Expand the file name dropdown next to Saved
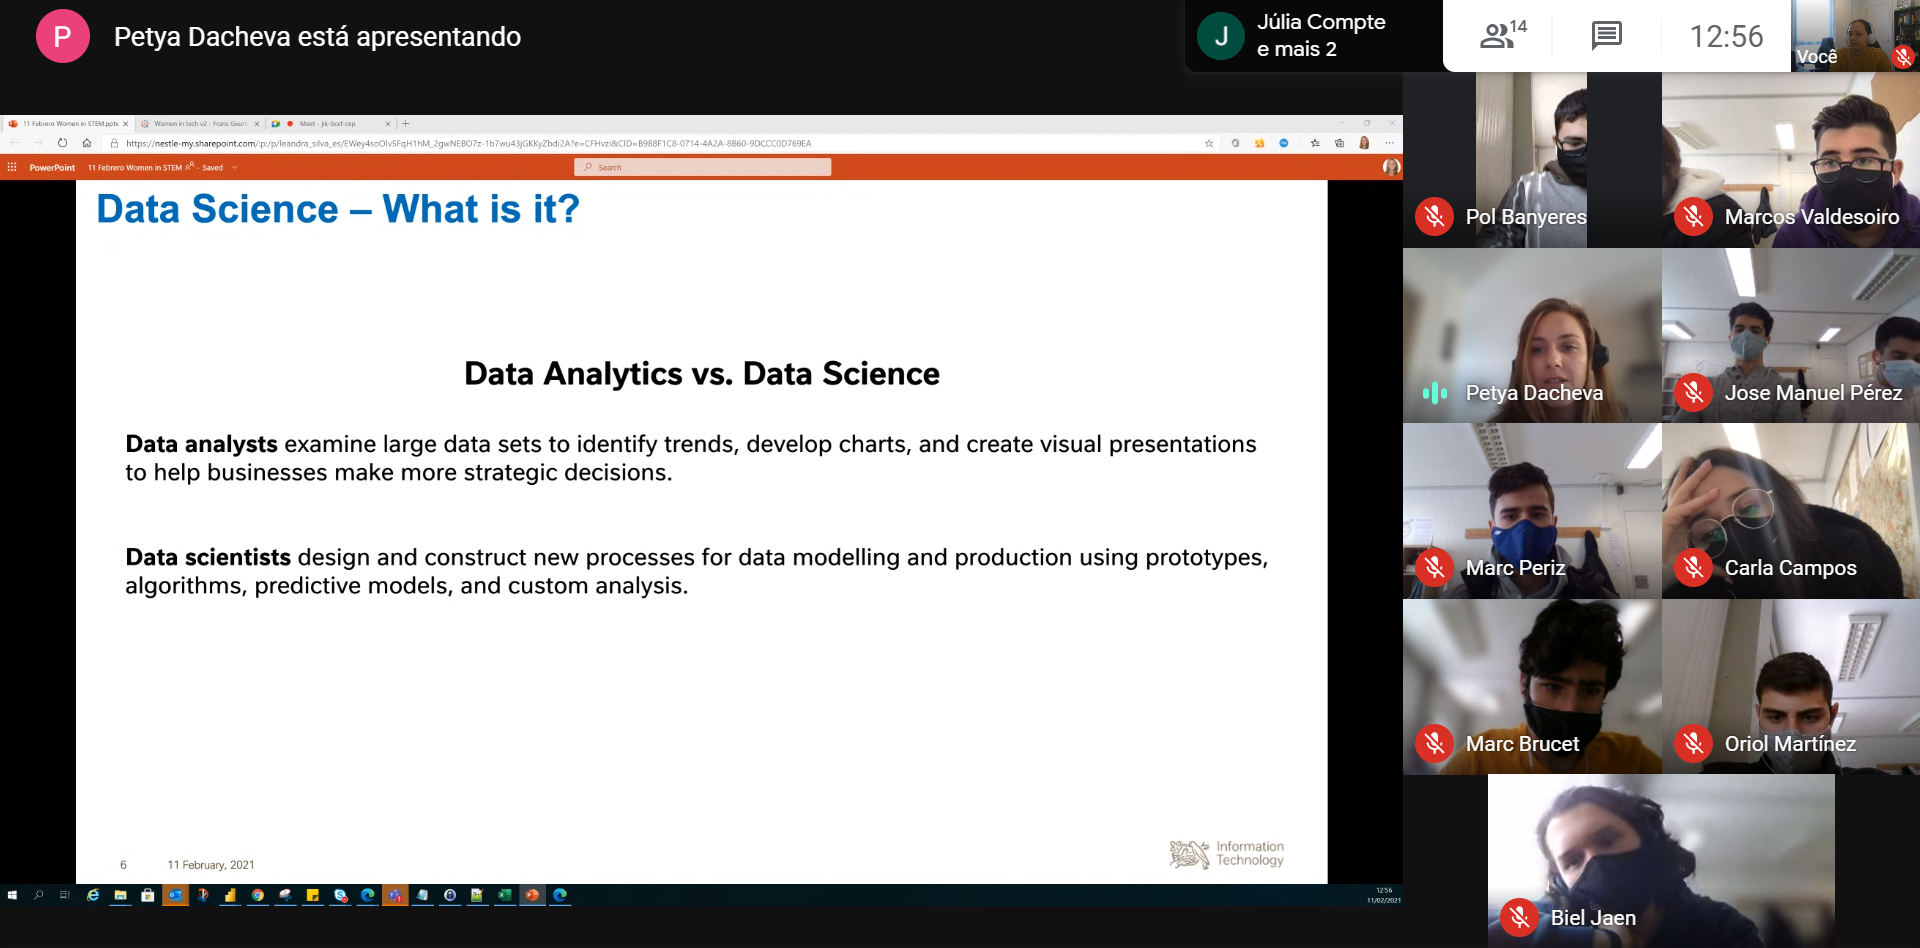1920x948 pixels. coord(235,167)
